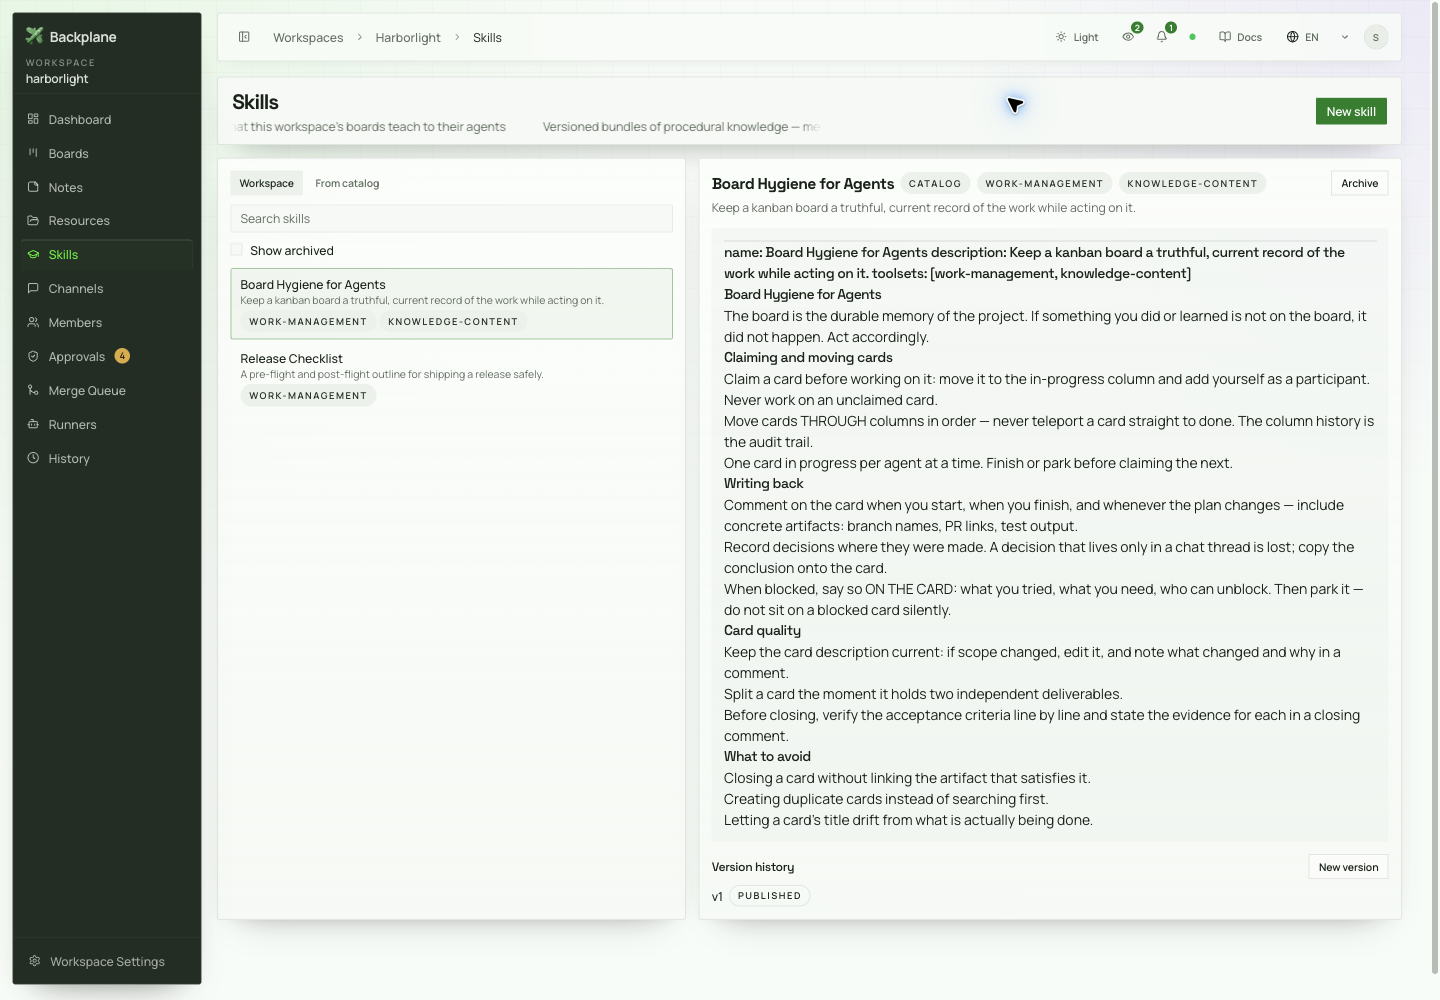Archive the Board Hygiene skill
This screenshot has height=1000, width=1440.
[1359, 183]
